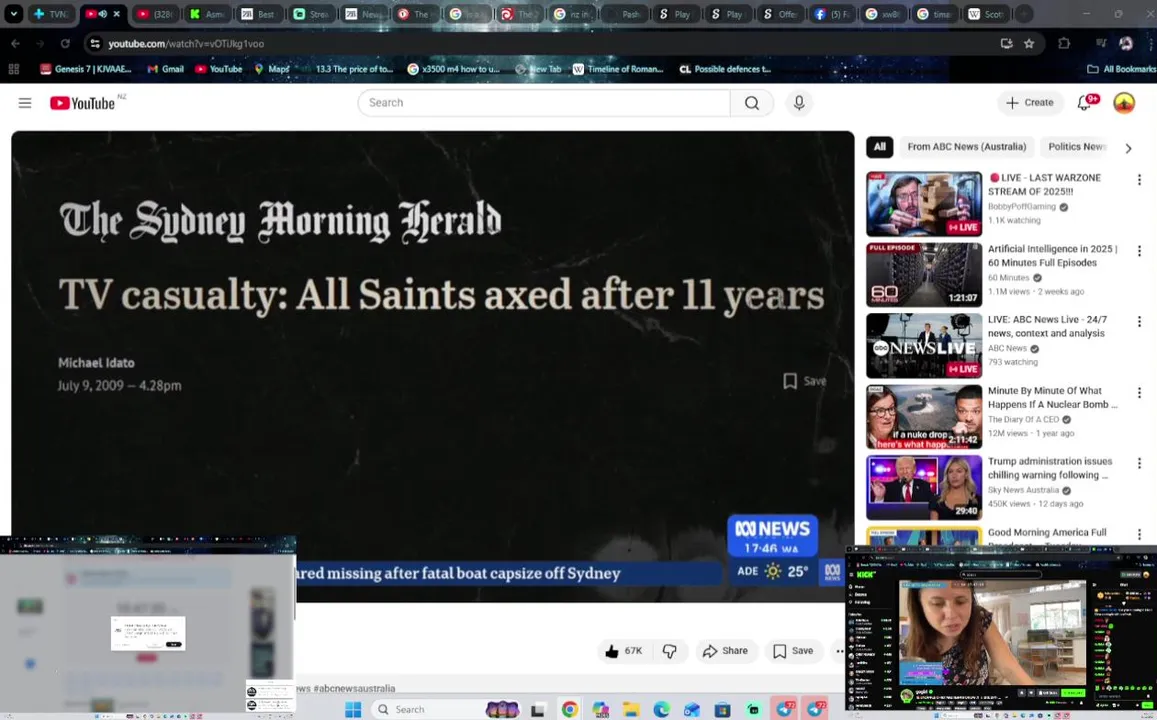This screenshot has height=720, width=1157.
Task: Open Task View on the taskbar
Action: point(538,709)
